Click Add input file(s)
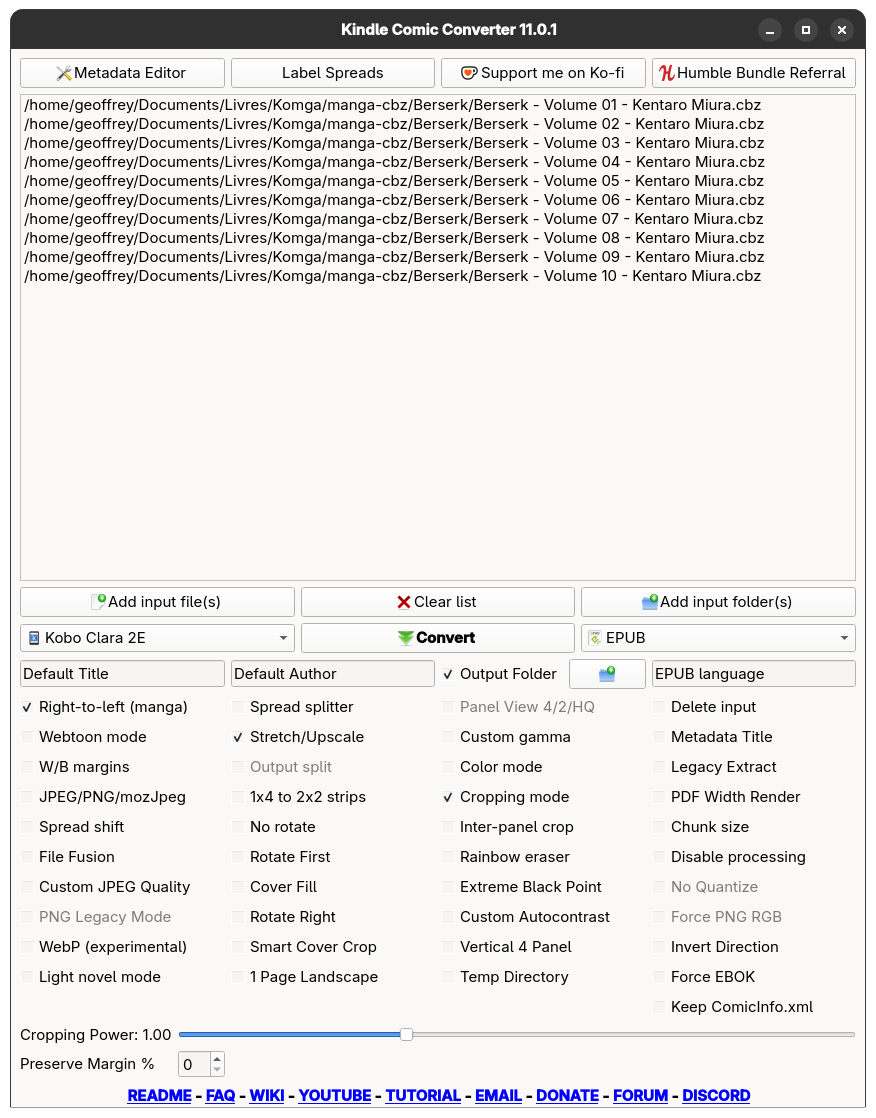This screenshot has height=1118, width=876. 158,602
